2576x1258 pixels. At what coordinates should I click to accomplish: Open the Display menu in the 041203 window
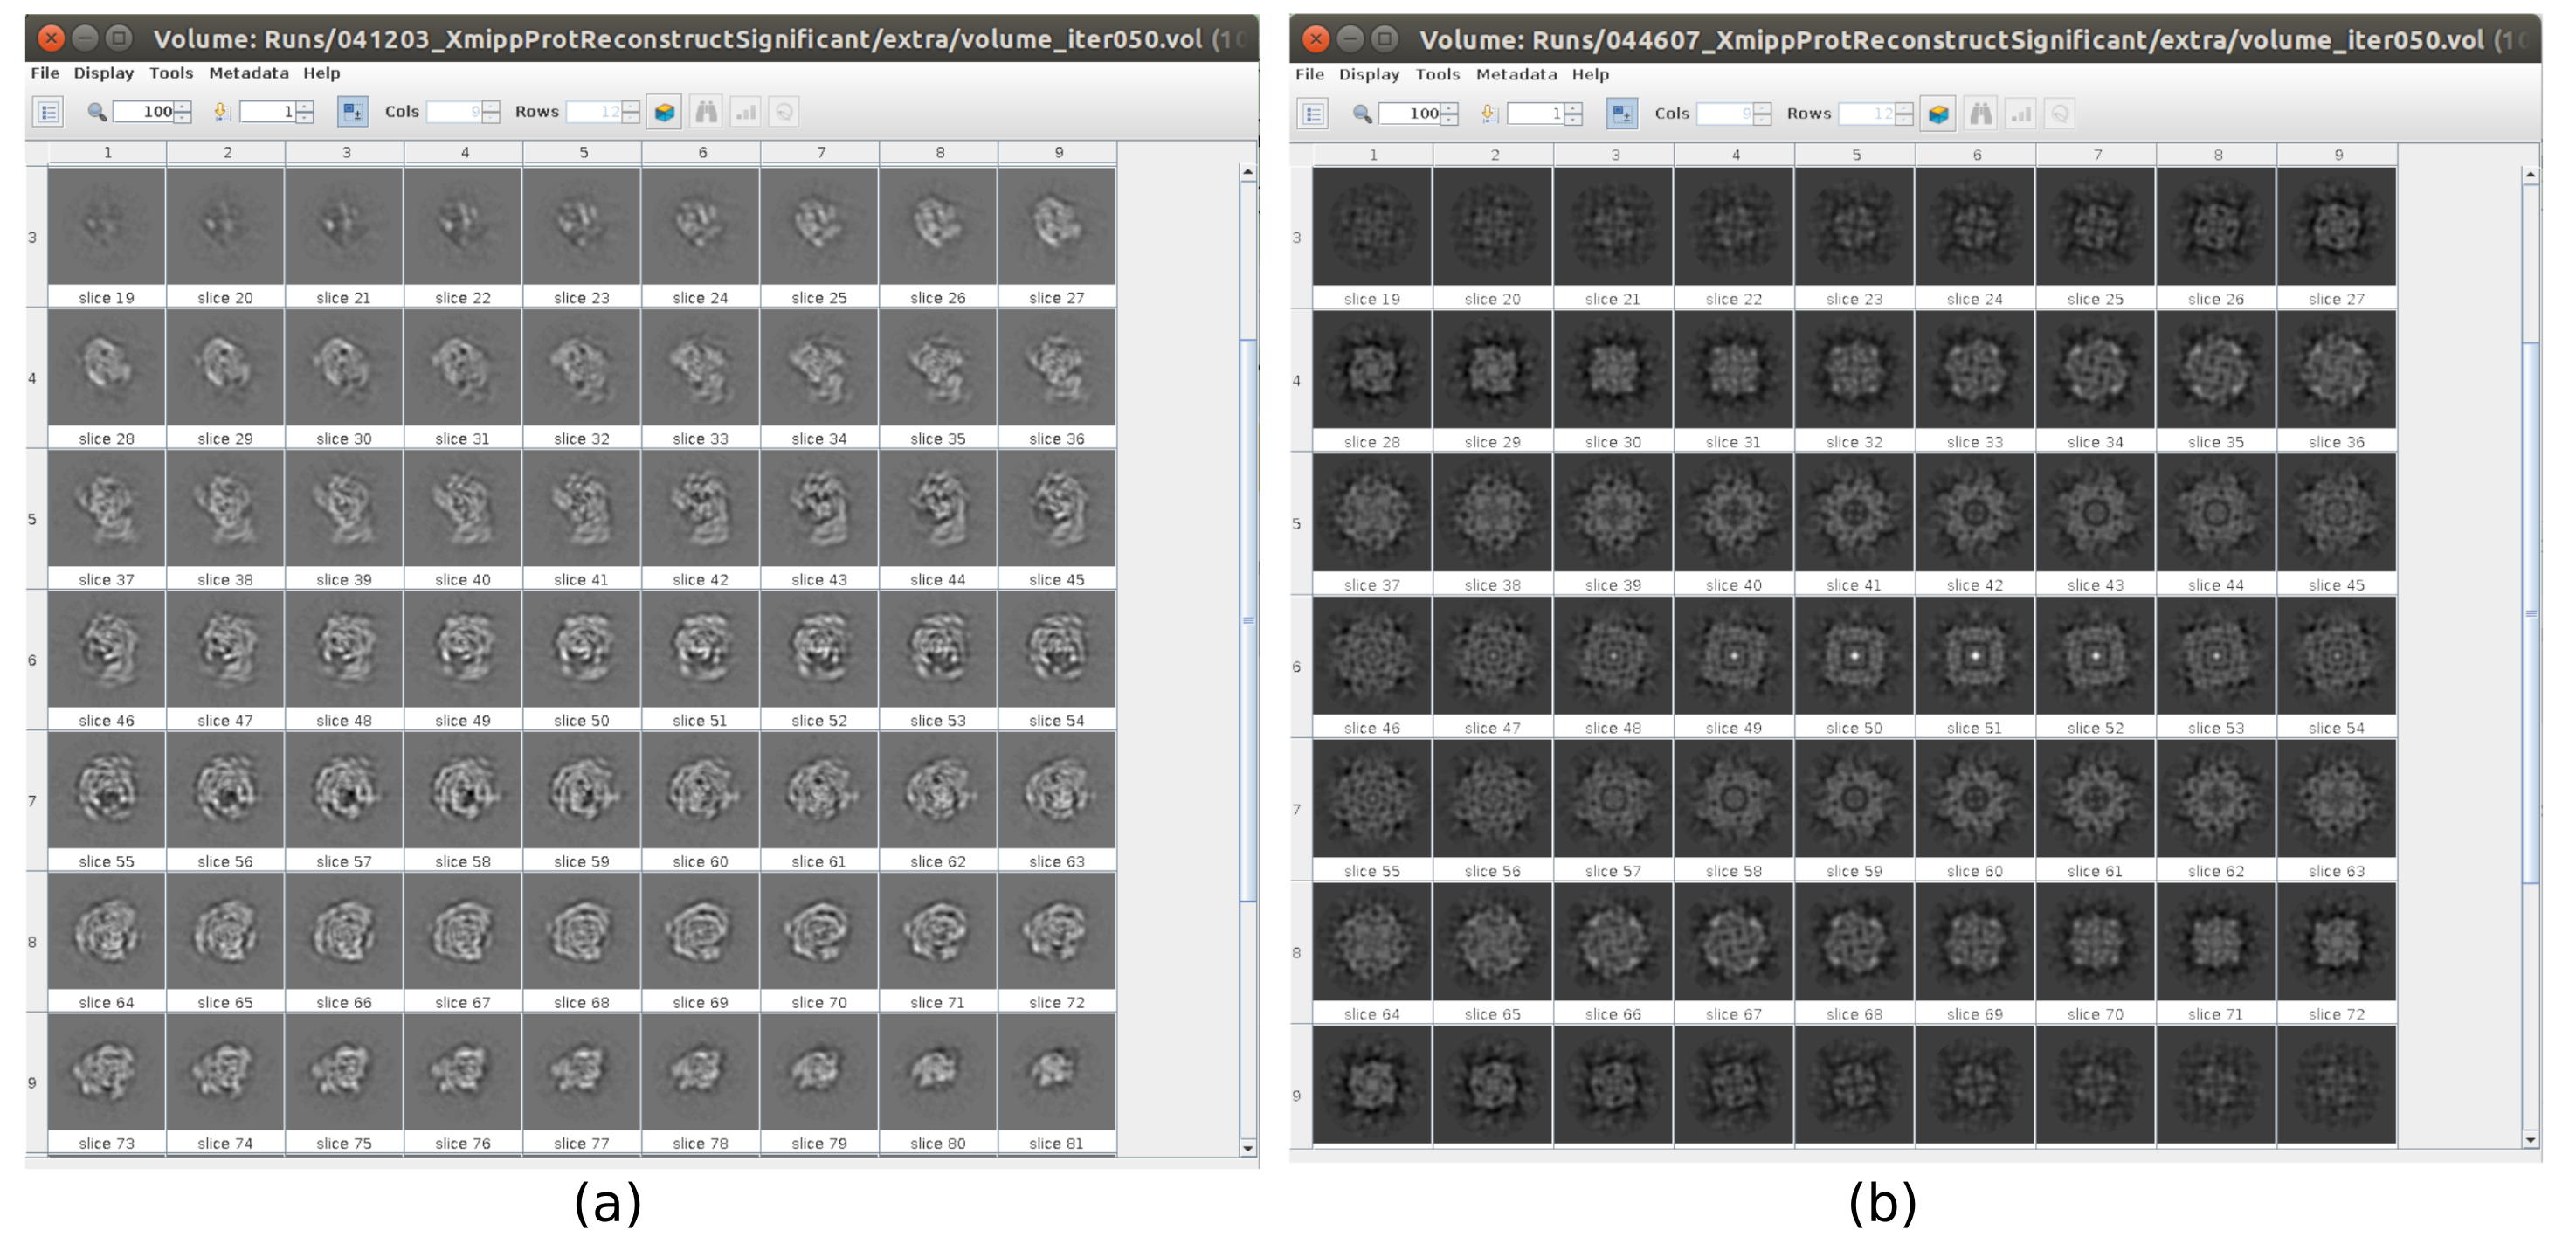click(103, 73)
